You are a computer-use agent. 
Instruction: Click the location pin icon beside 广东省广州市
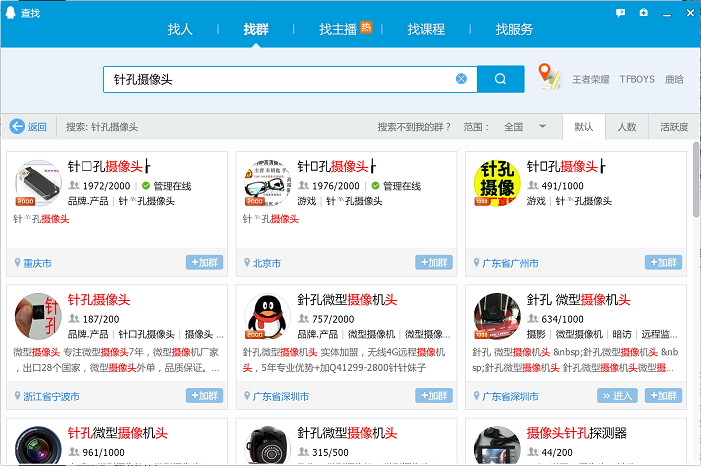(477, 263)
